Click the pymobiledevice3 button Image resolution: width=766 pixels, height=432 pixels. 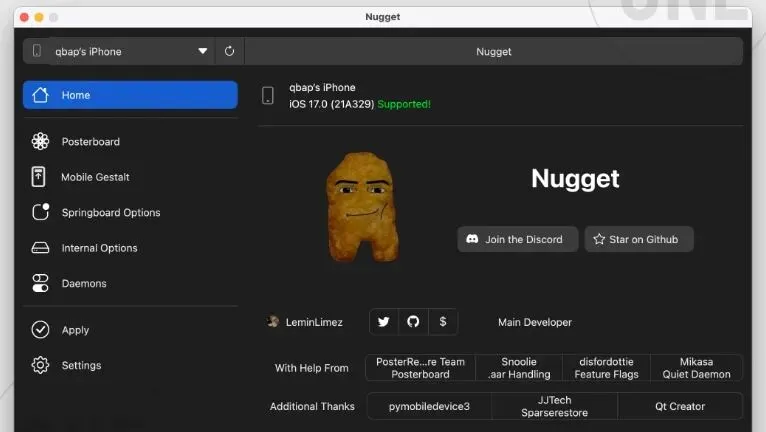pos(429,407)
